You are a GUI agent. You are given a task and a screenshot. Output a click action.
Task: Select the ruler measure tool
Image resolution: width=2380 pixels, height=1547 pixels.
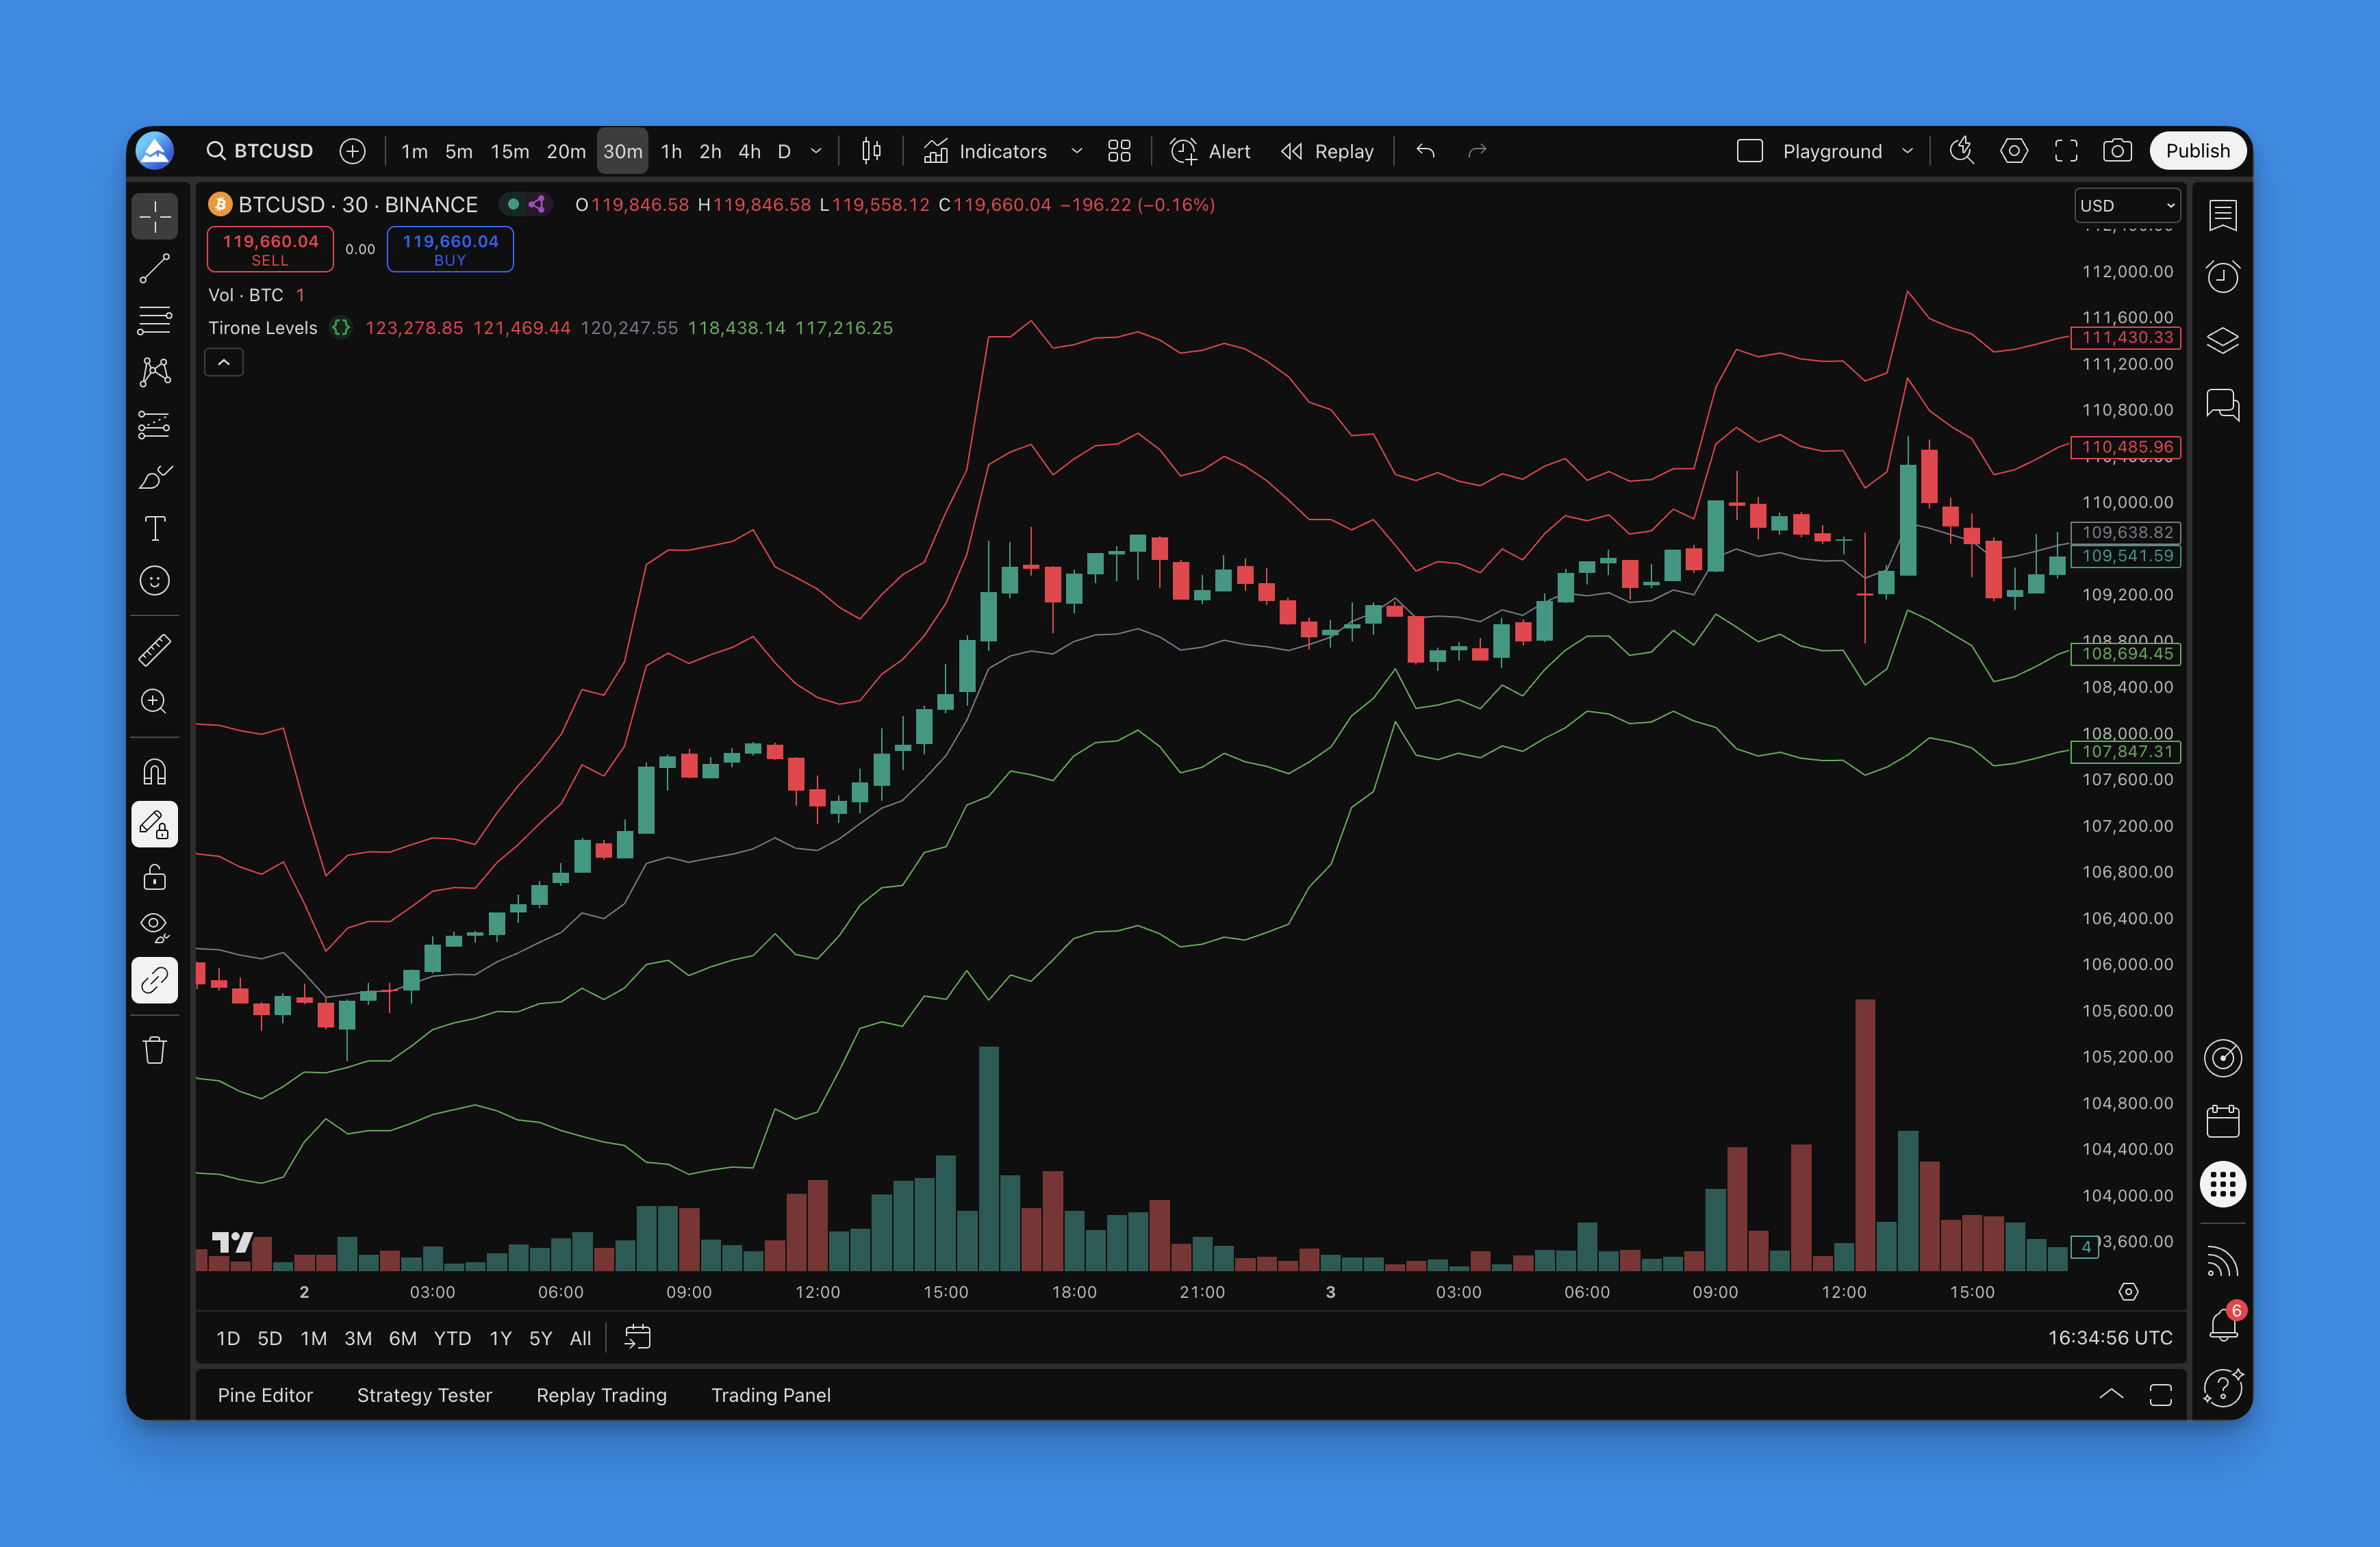point(154,650)
